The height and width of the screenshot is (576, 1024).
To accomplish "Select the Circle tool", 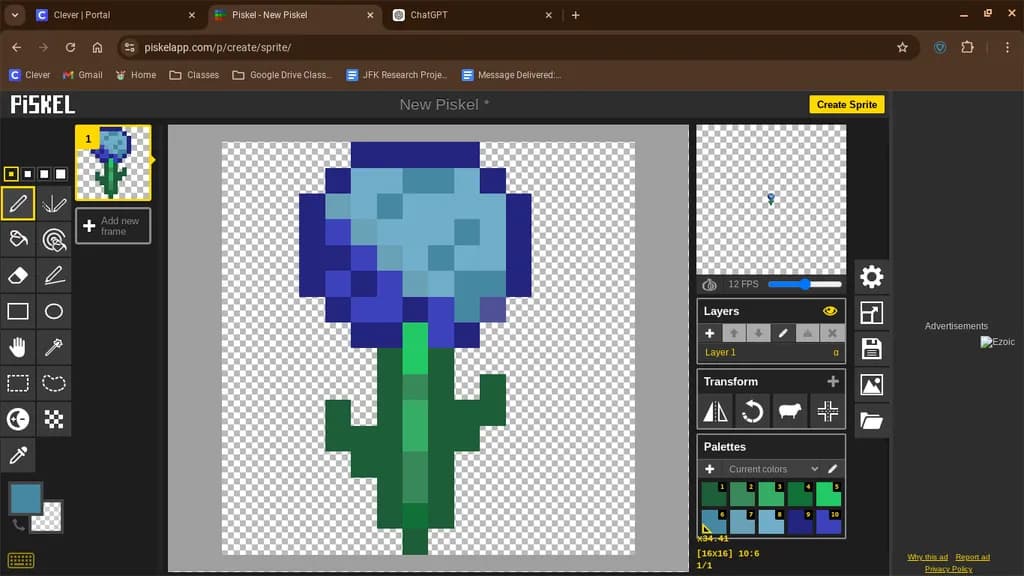I will 54,312.
